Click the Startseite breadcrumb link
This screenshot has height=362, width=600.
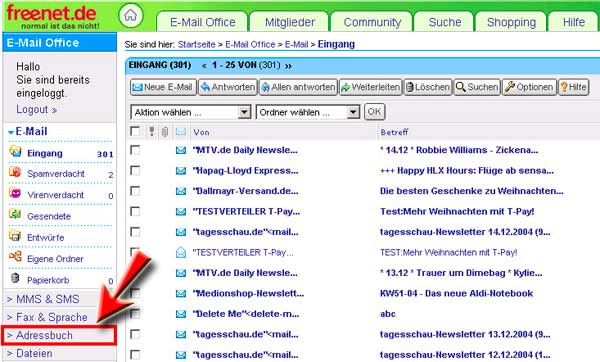196,44
